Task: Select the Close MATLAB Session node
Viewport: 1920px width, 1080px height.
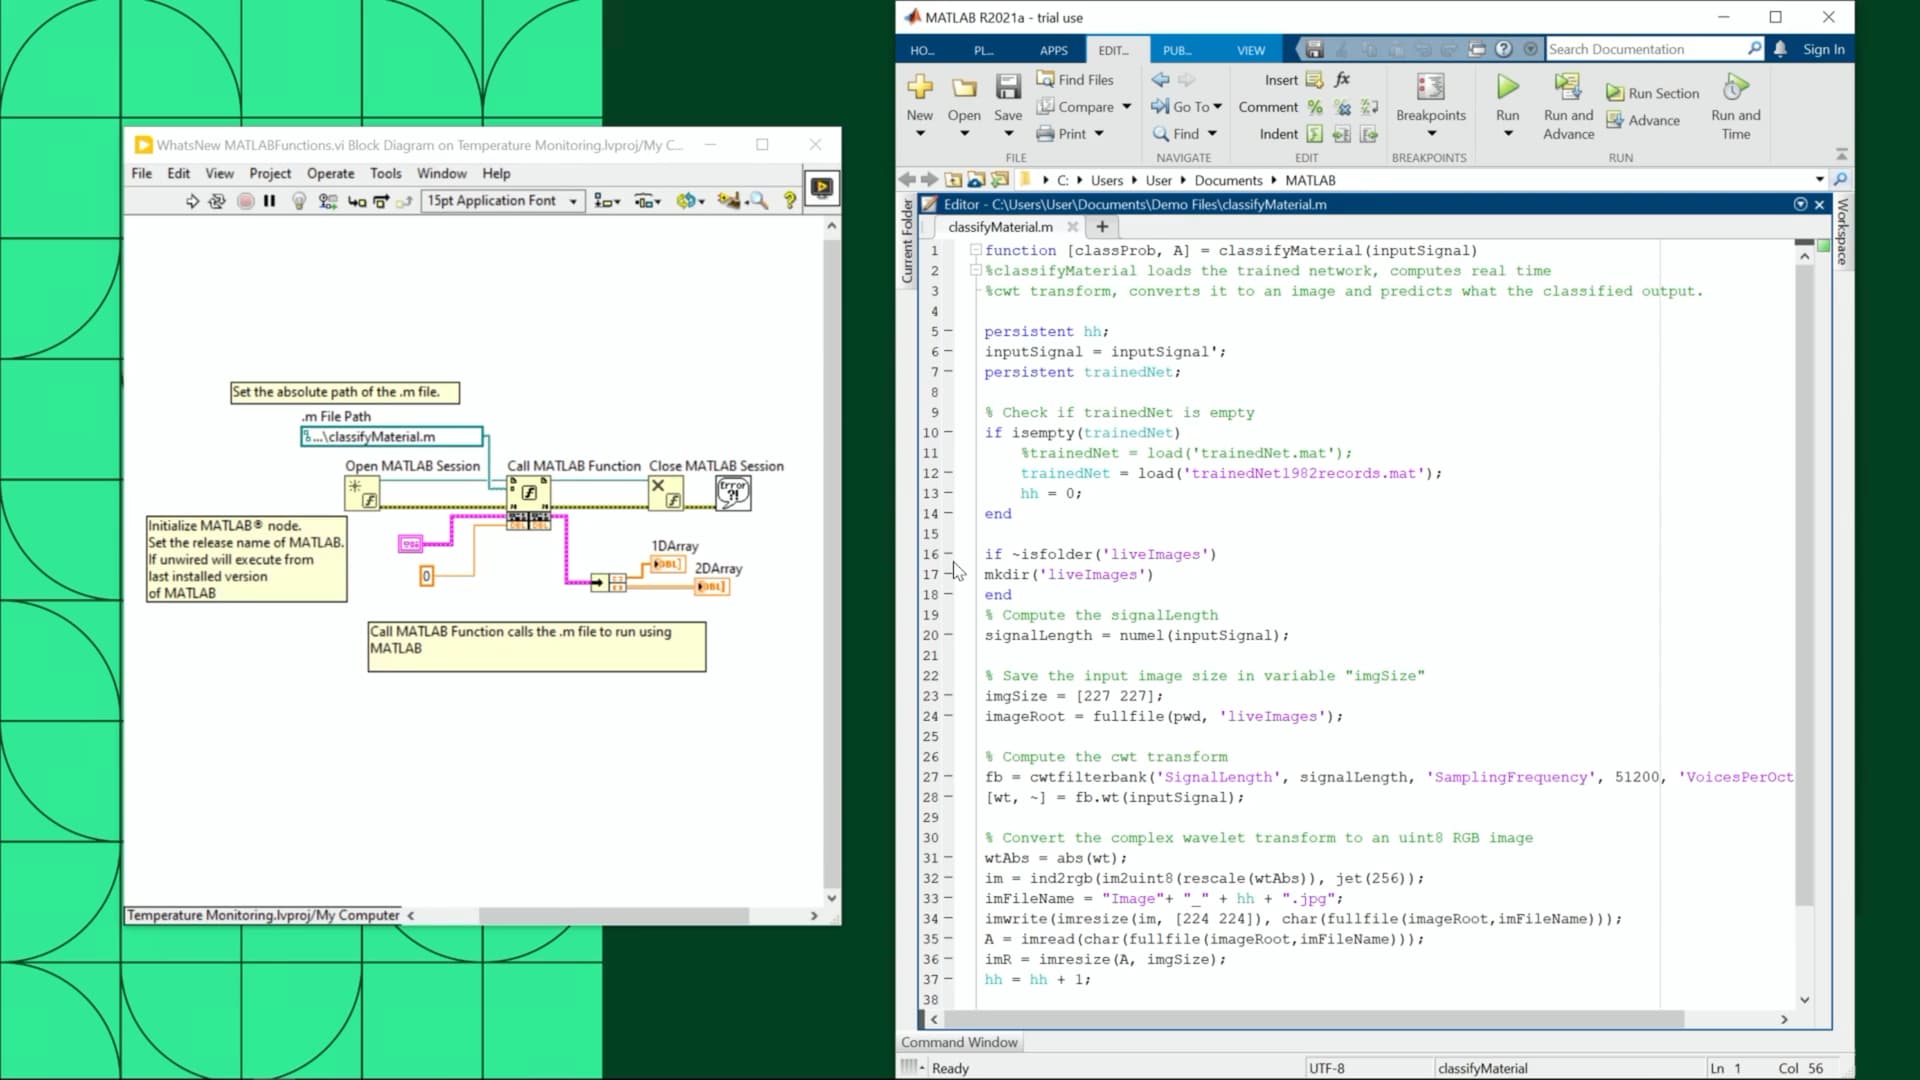Action: 666,492
